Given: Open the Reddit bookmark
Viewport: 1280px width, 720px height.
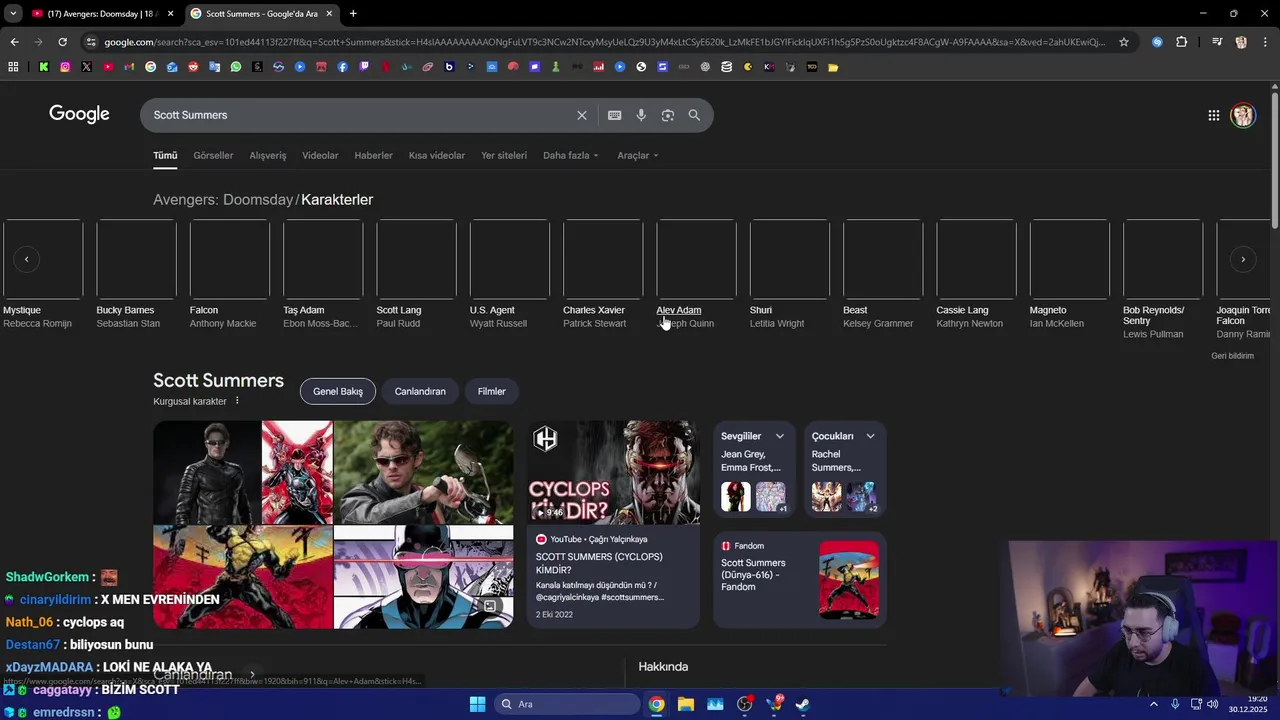Looking at the screenshot, I should pos(193,67).
